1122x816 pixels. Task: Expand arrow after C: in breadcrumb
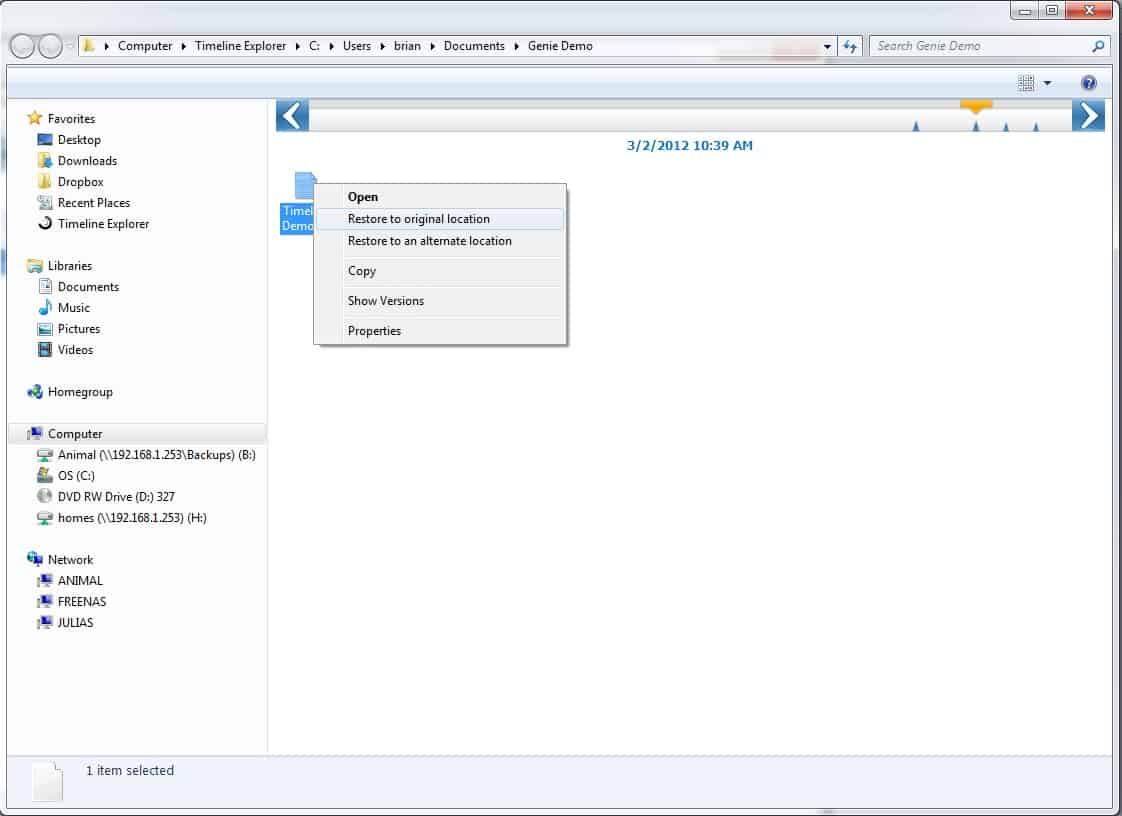[x=331, y=46]
